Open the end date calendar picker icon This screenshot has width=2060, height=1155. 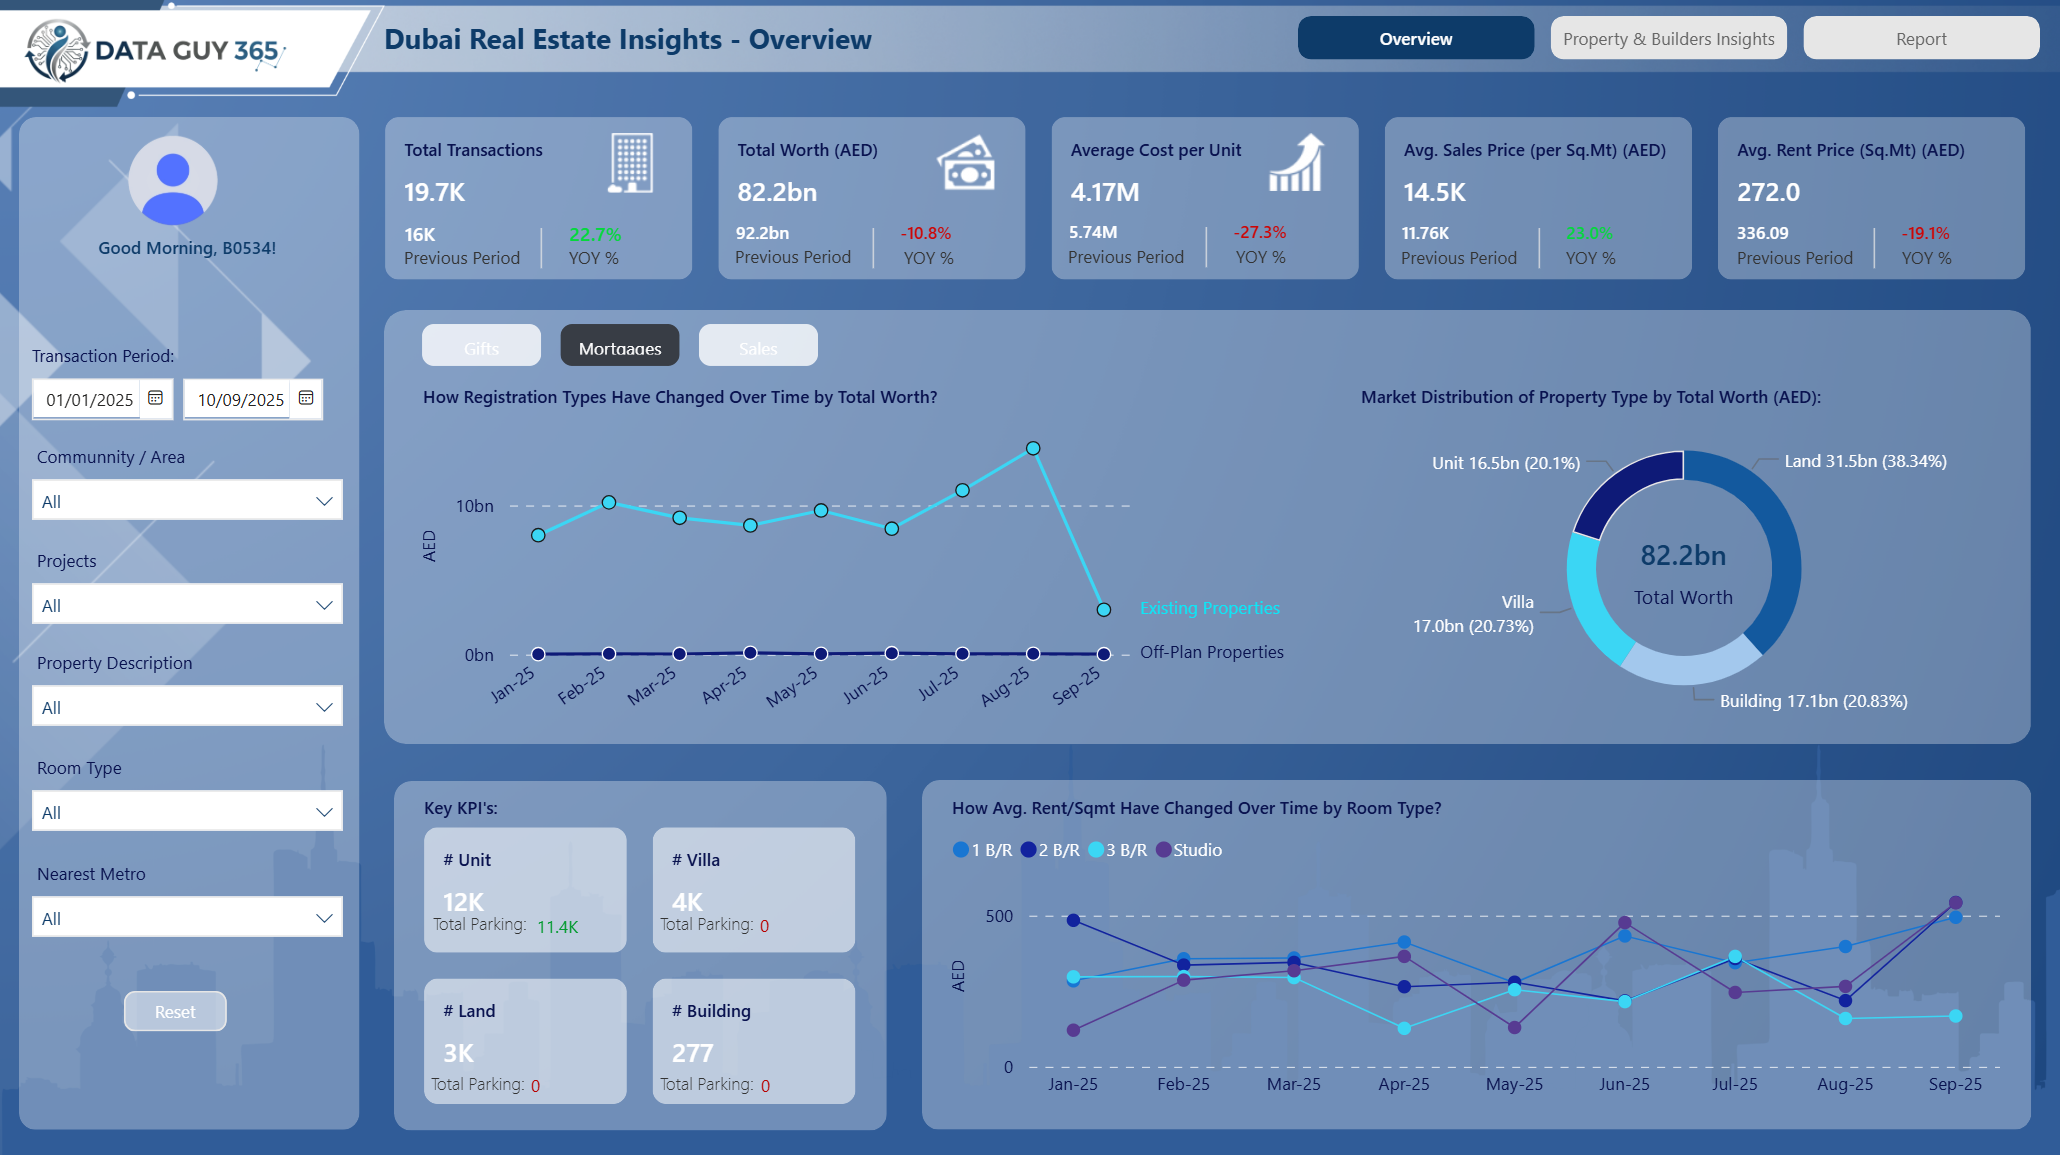(306, 398)
